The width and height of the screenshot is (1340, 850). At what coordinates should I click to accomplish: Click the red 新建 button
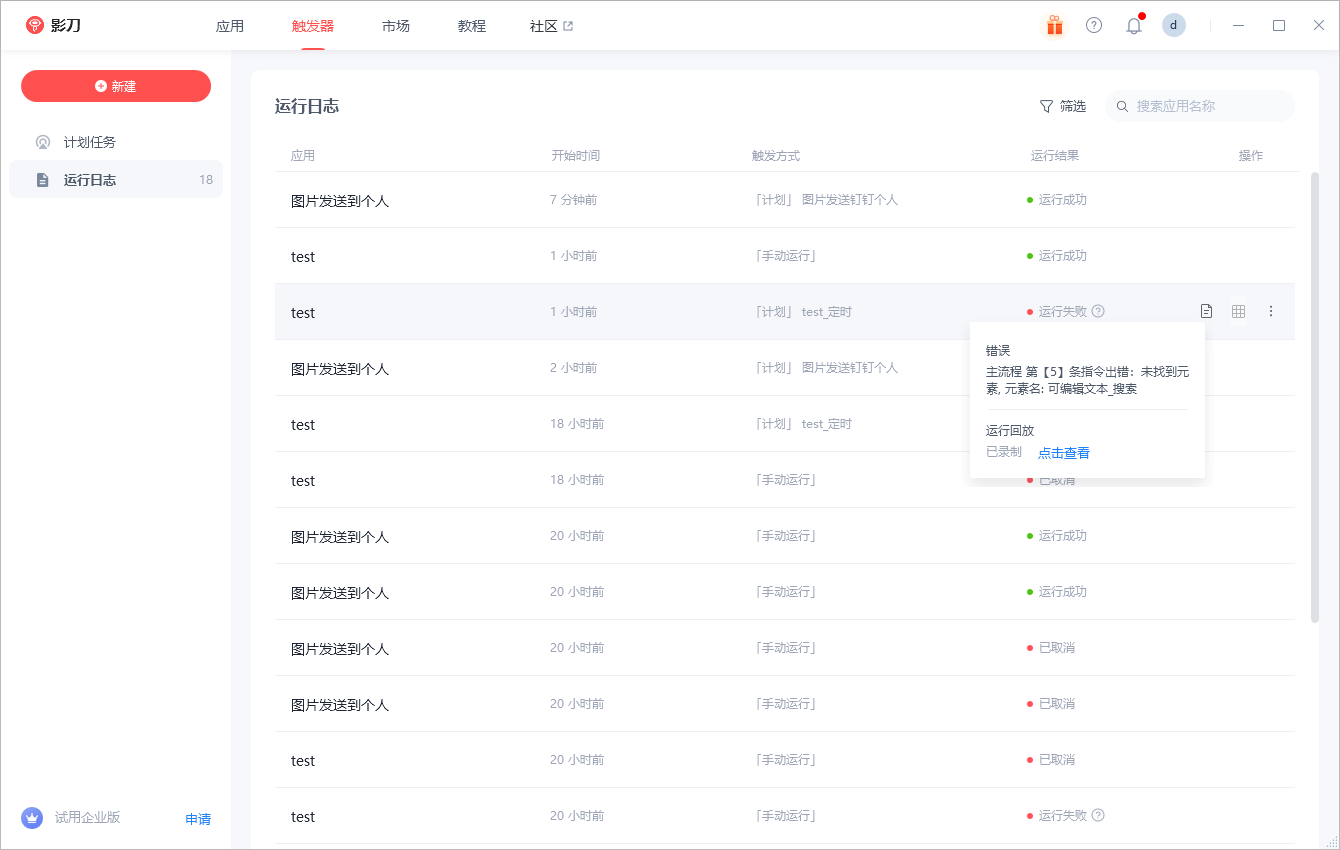click(116, 86)
